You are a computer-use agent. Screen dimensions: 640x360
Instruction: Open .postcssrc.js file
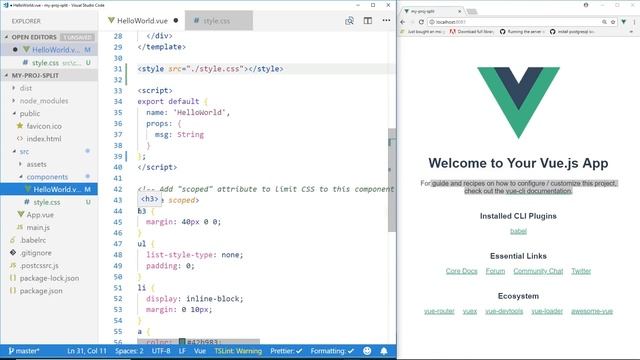[x=39, y=265]
